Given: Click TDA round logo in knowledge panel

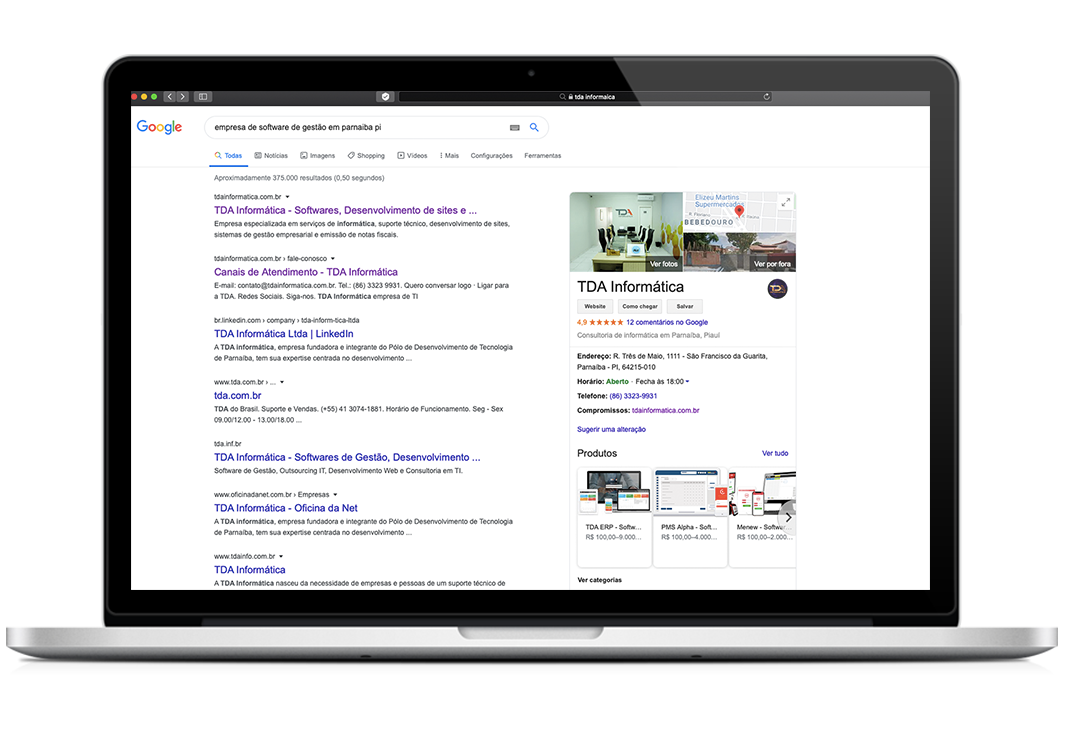Looking at the screenshot, I should (777, 289).
